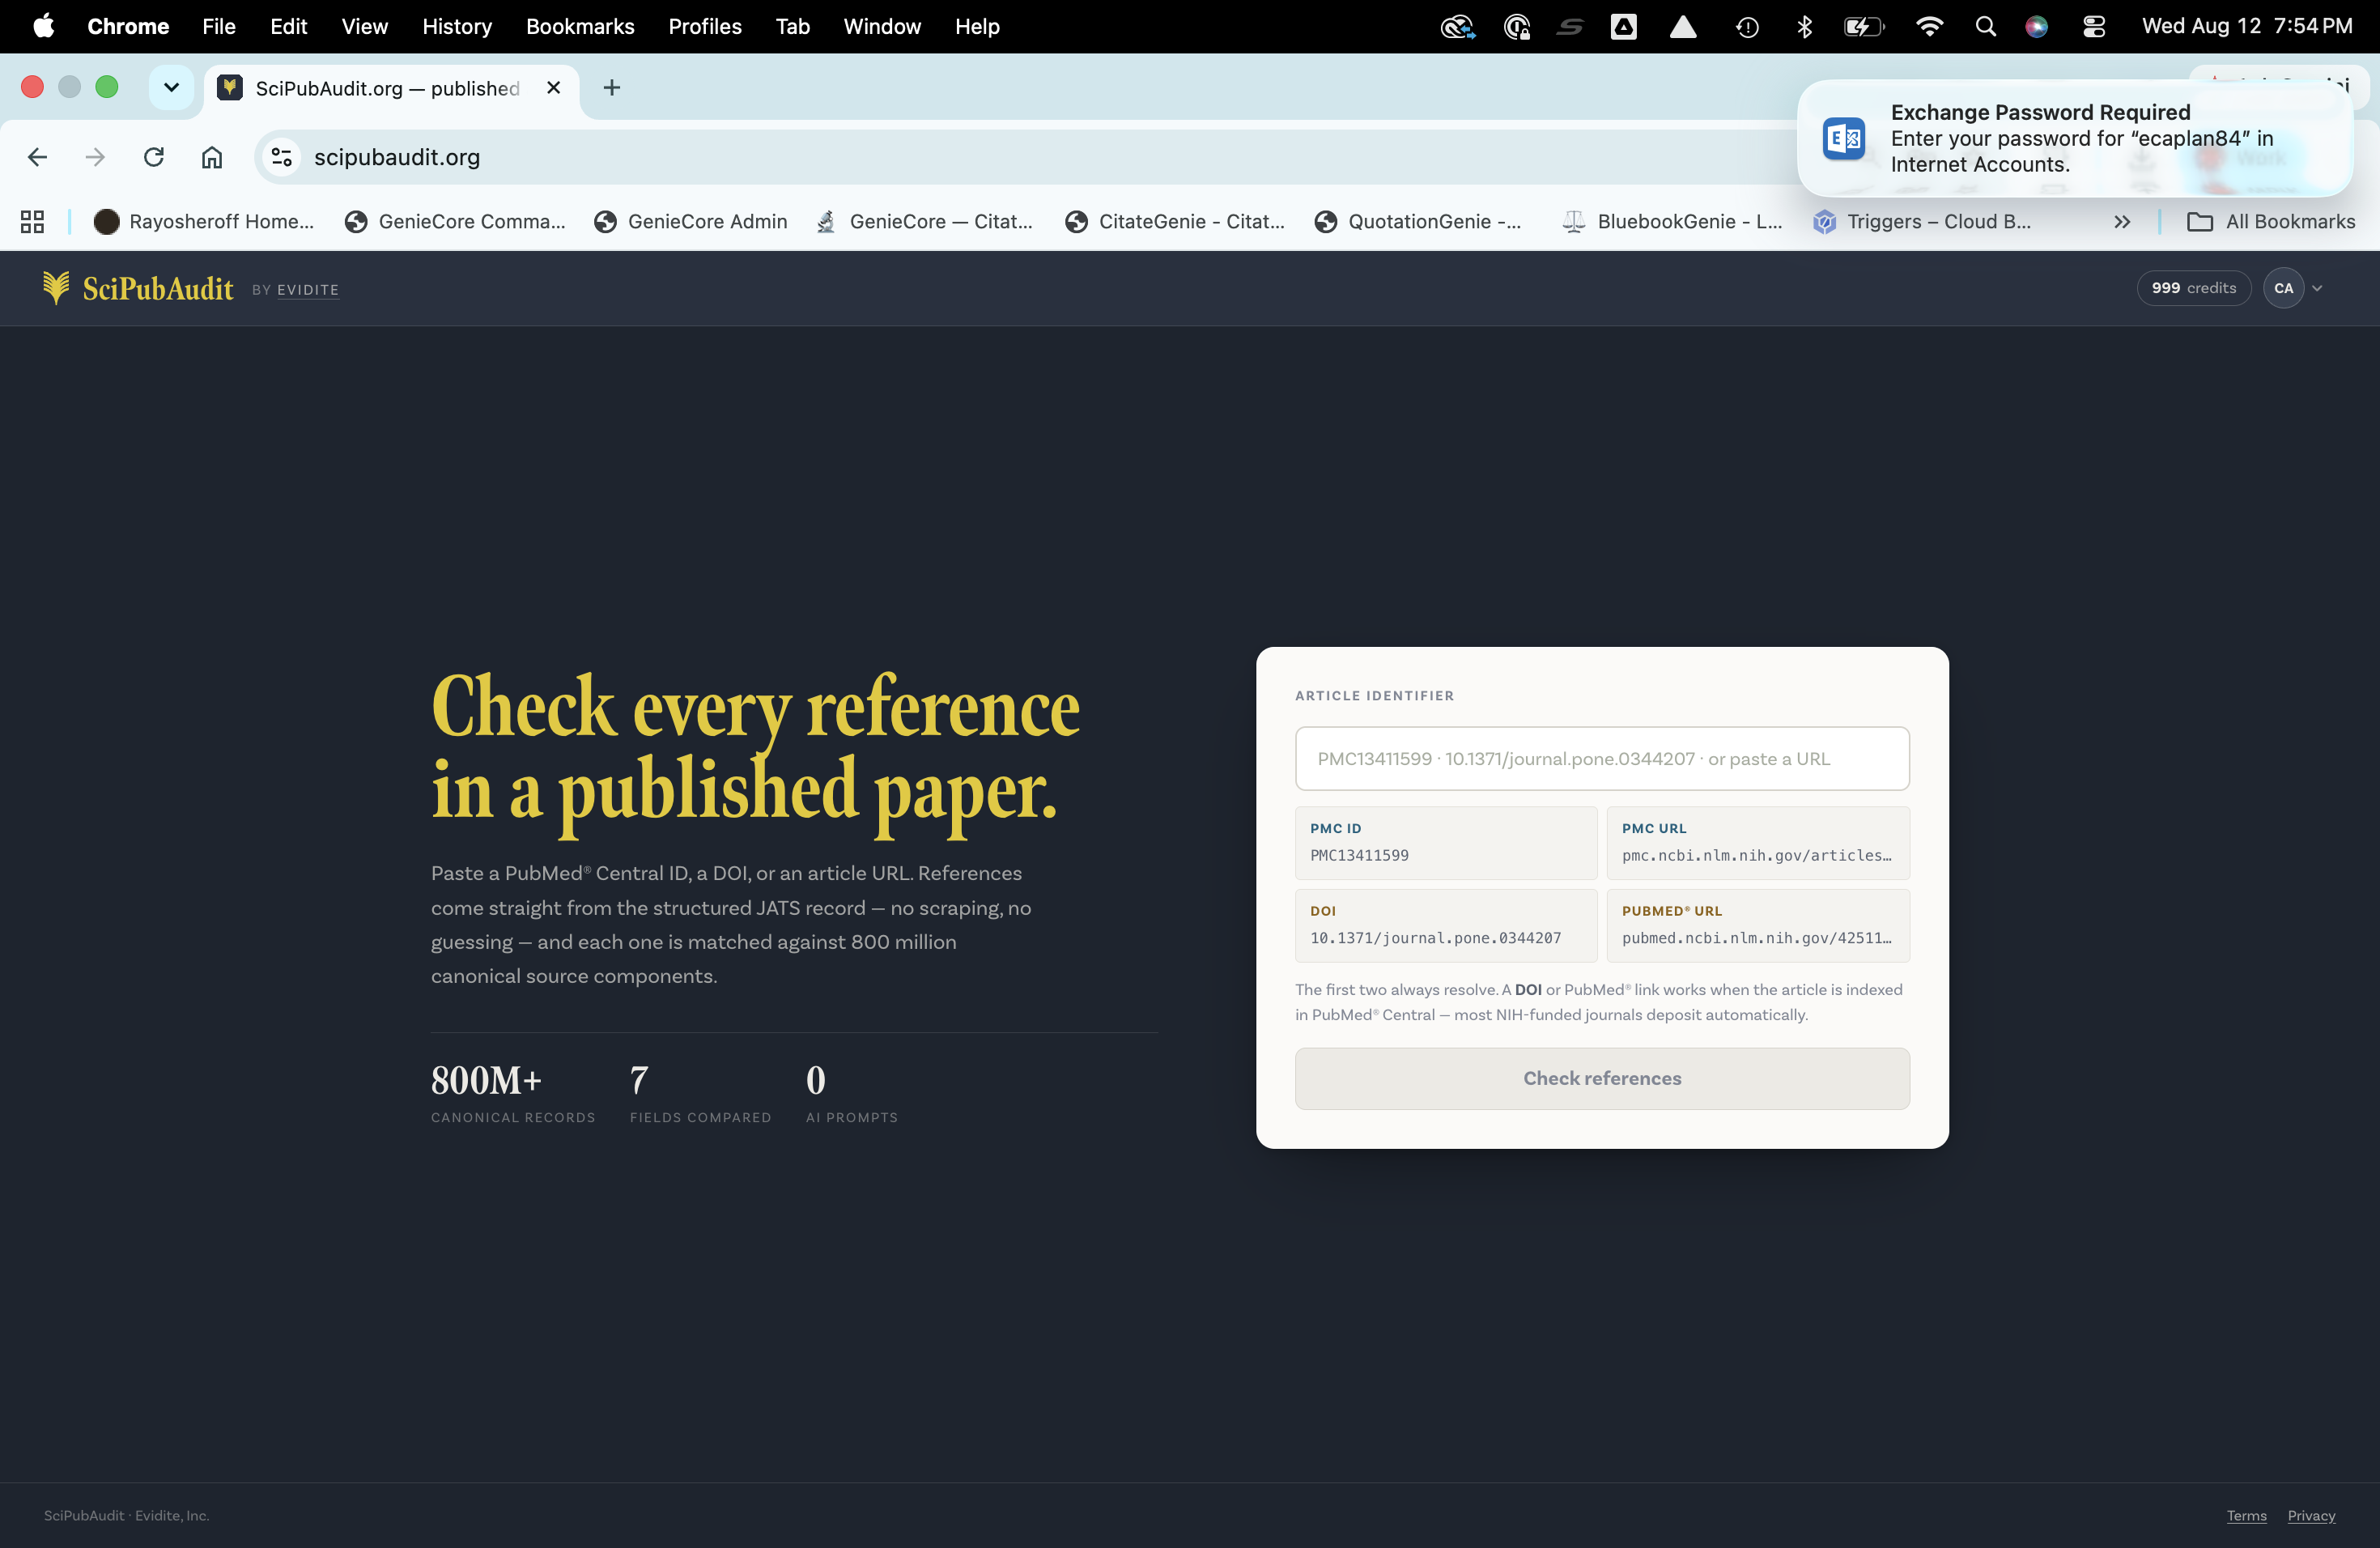Select the PubMed URL example card
The image size is (2380, 1548).
click(x=1758, y=925)
